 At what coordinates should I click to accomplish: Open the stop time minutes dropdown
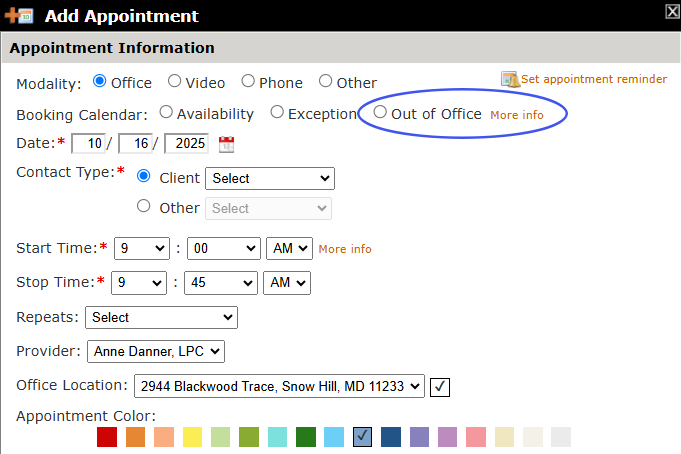[221, 283]
